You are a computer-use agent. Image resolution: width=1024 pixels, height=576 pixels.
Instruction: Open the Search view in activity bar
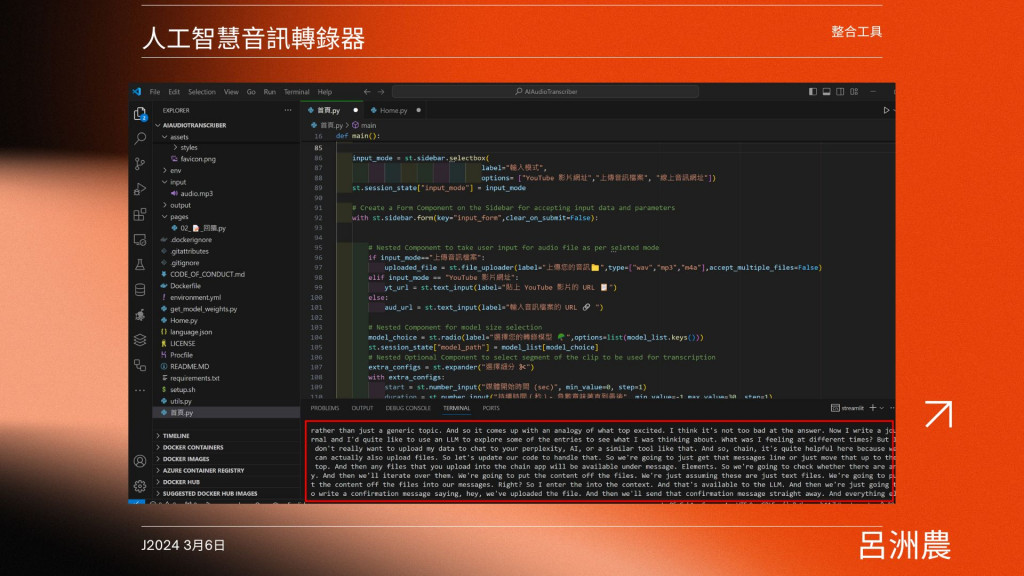point(140,138)
